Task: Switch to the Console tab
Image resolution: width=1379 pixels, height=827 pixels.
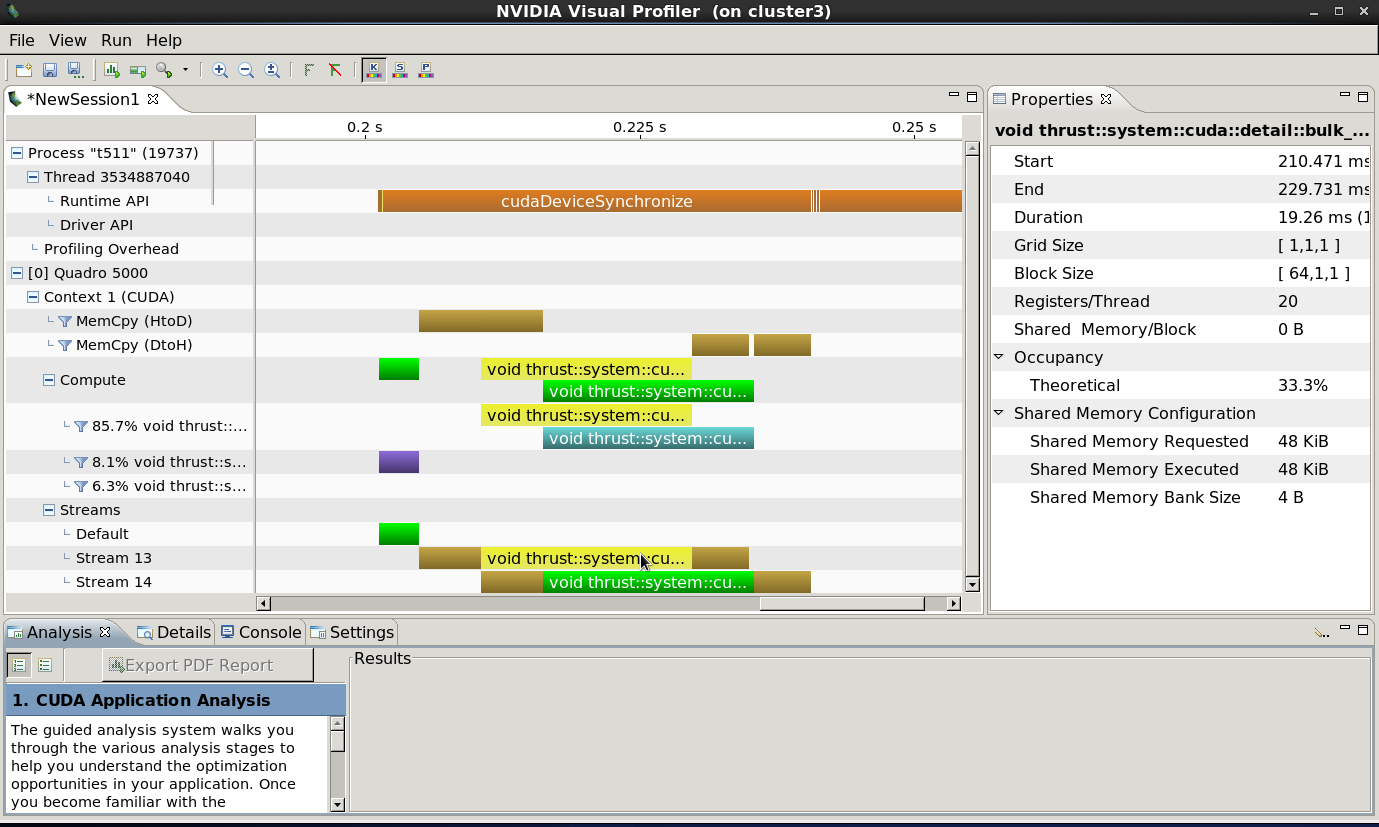Action: [x=261, y=632]
